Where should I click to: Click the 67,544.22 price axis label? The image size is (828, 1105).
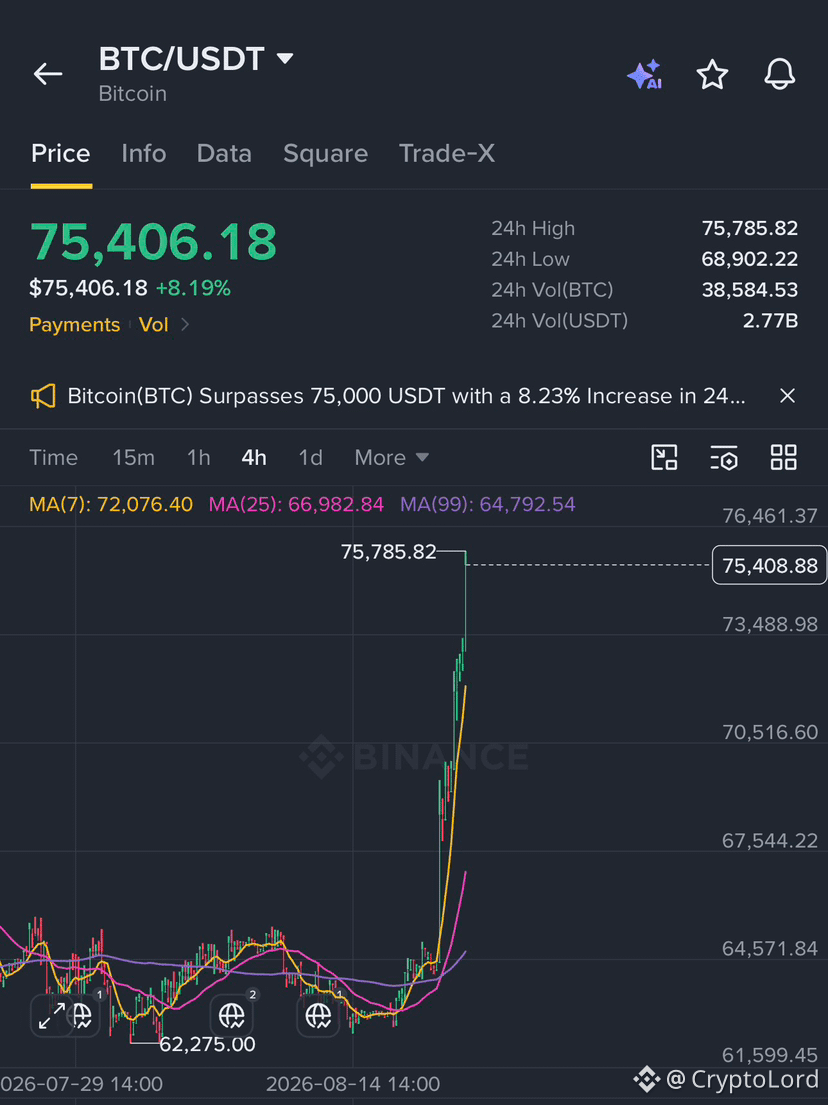pos(770,841)
